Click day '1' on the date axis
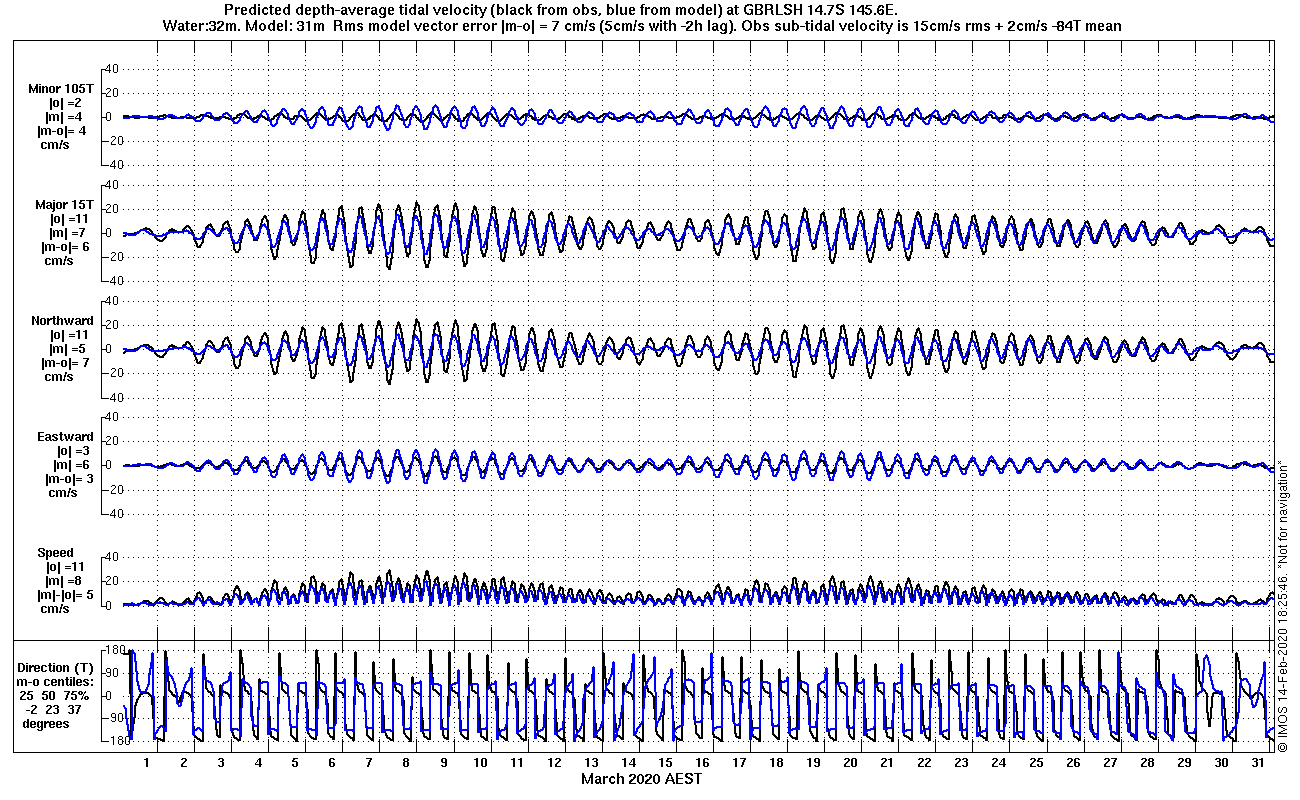 click(x=147, y=763)
